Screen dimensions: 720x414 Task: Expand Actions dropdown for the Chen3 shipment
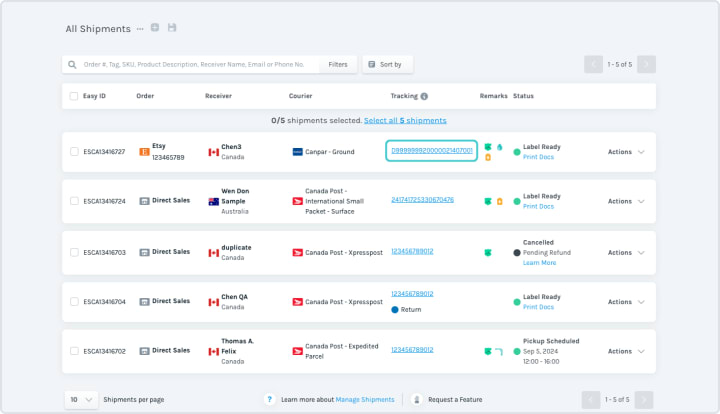click(626, 152)
